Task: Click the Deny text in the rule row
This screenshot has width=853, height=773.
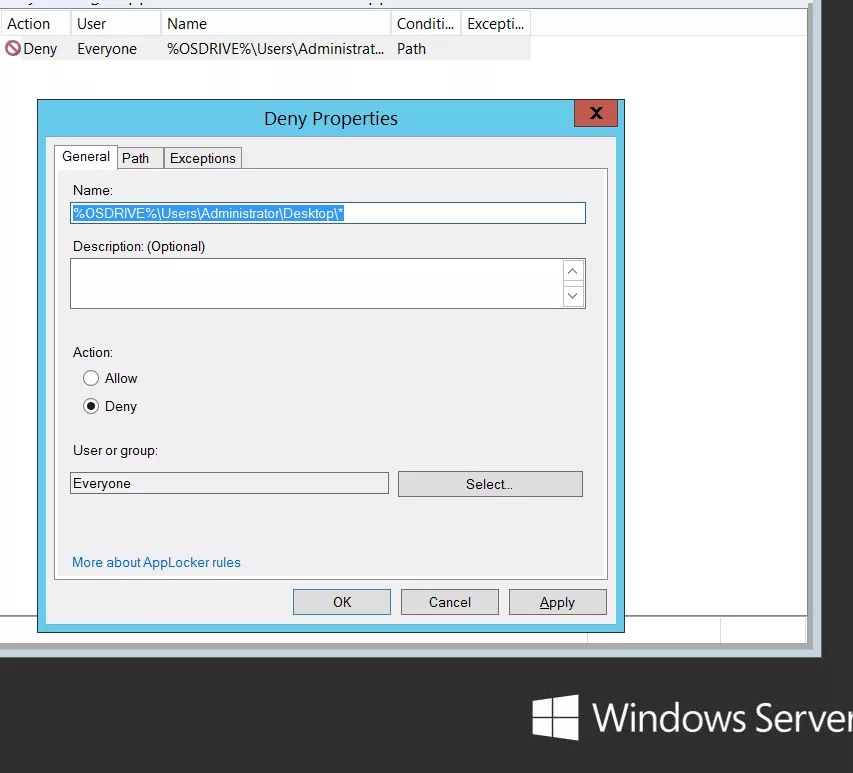Action: coord(40,49)
